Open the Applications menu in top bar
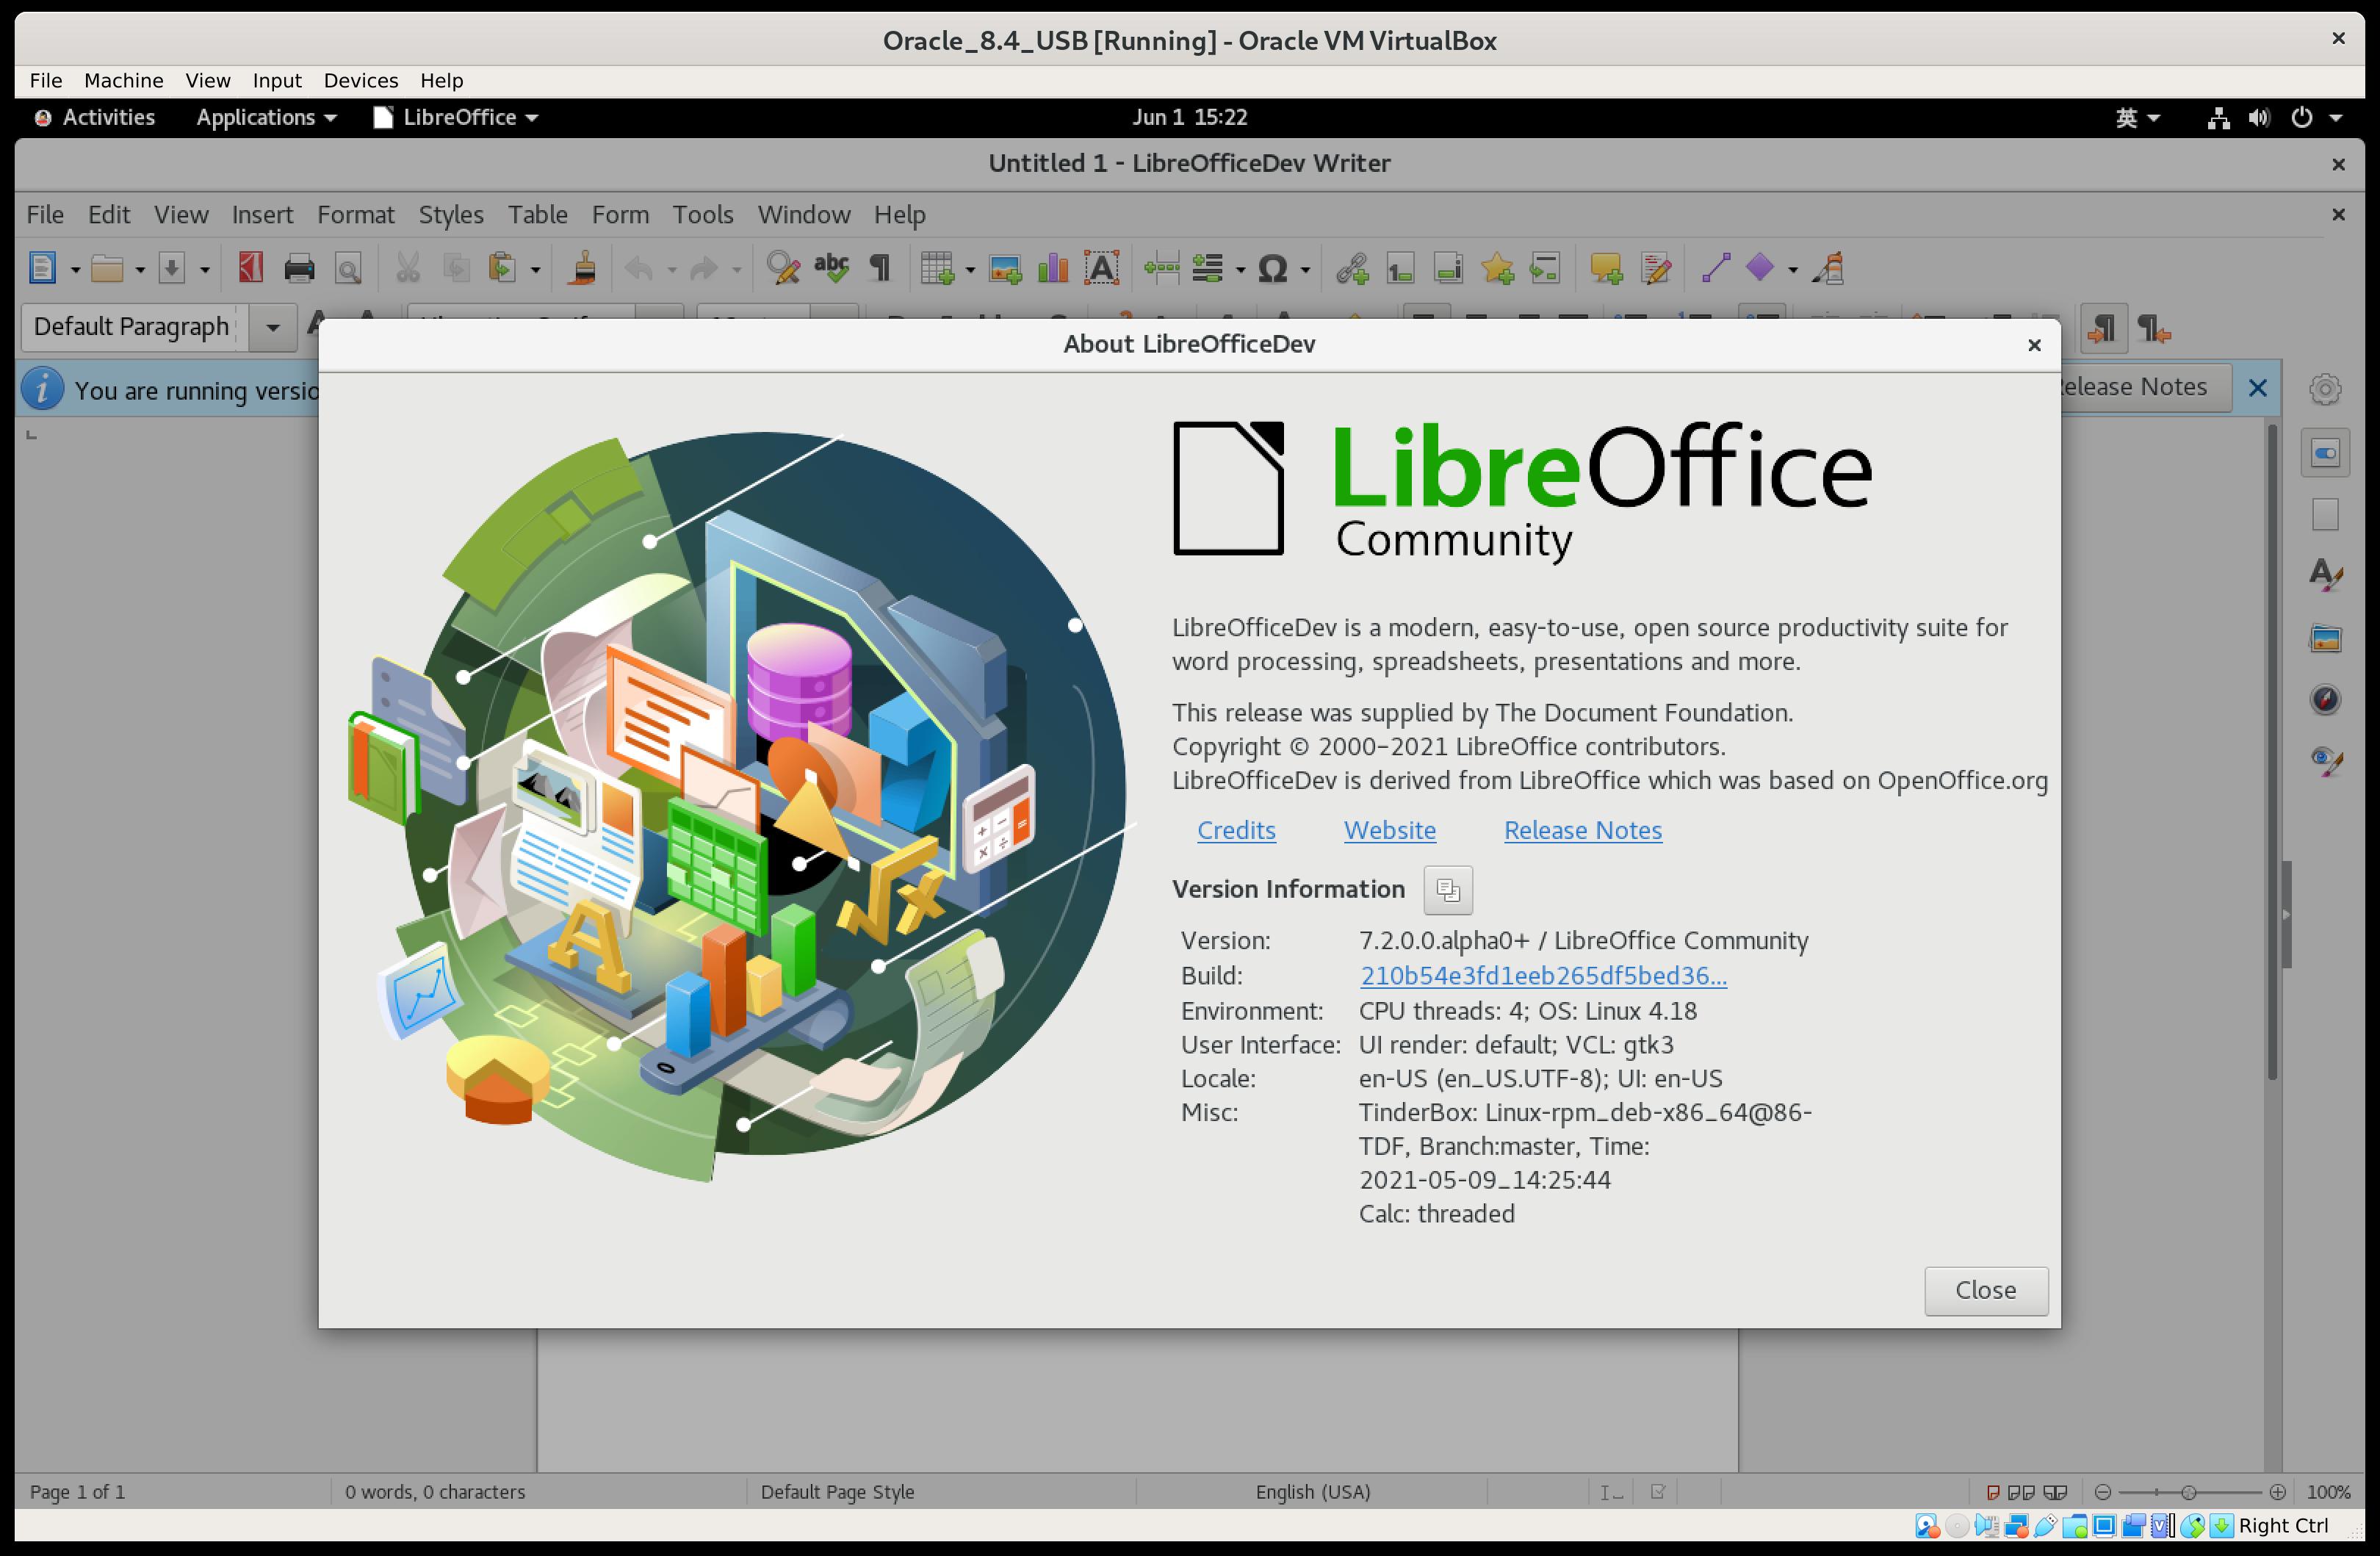This screenshot has width=2380, height=1556. pos(266,117)
